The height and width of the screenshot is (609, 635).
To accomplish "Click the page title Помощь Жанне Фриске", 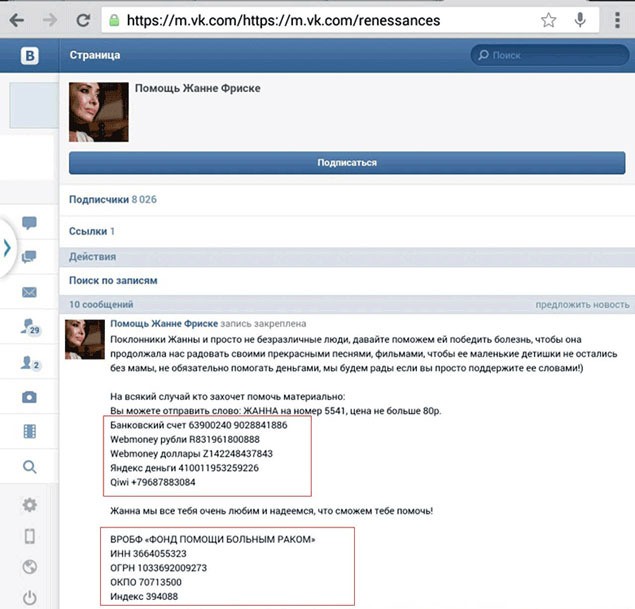I will tap(198, 88).
